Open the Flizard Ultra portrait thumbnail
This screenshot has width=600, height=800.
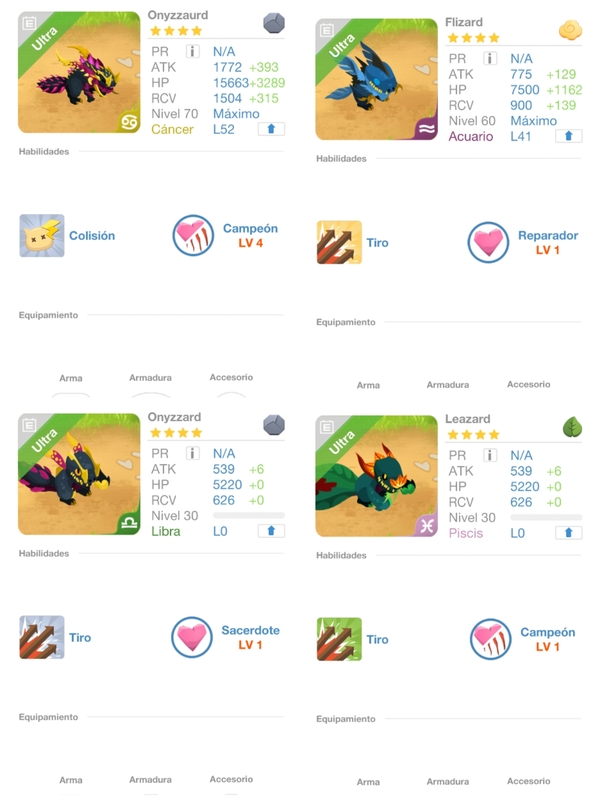[377, 80]
